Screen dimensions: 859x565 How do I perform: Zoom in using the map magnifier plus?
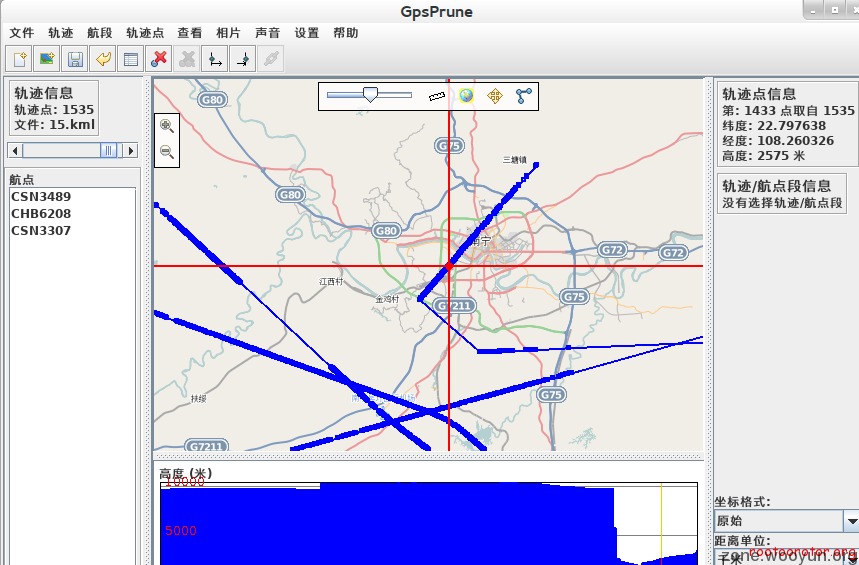167,126
